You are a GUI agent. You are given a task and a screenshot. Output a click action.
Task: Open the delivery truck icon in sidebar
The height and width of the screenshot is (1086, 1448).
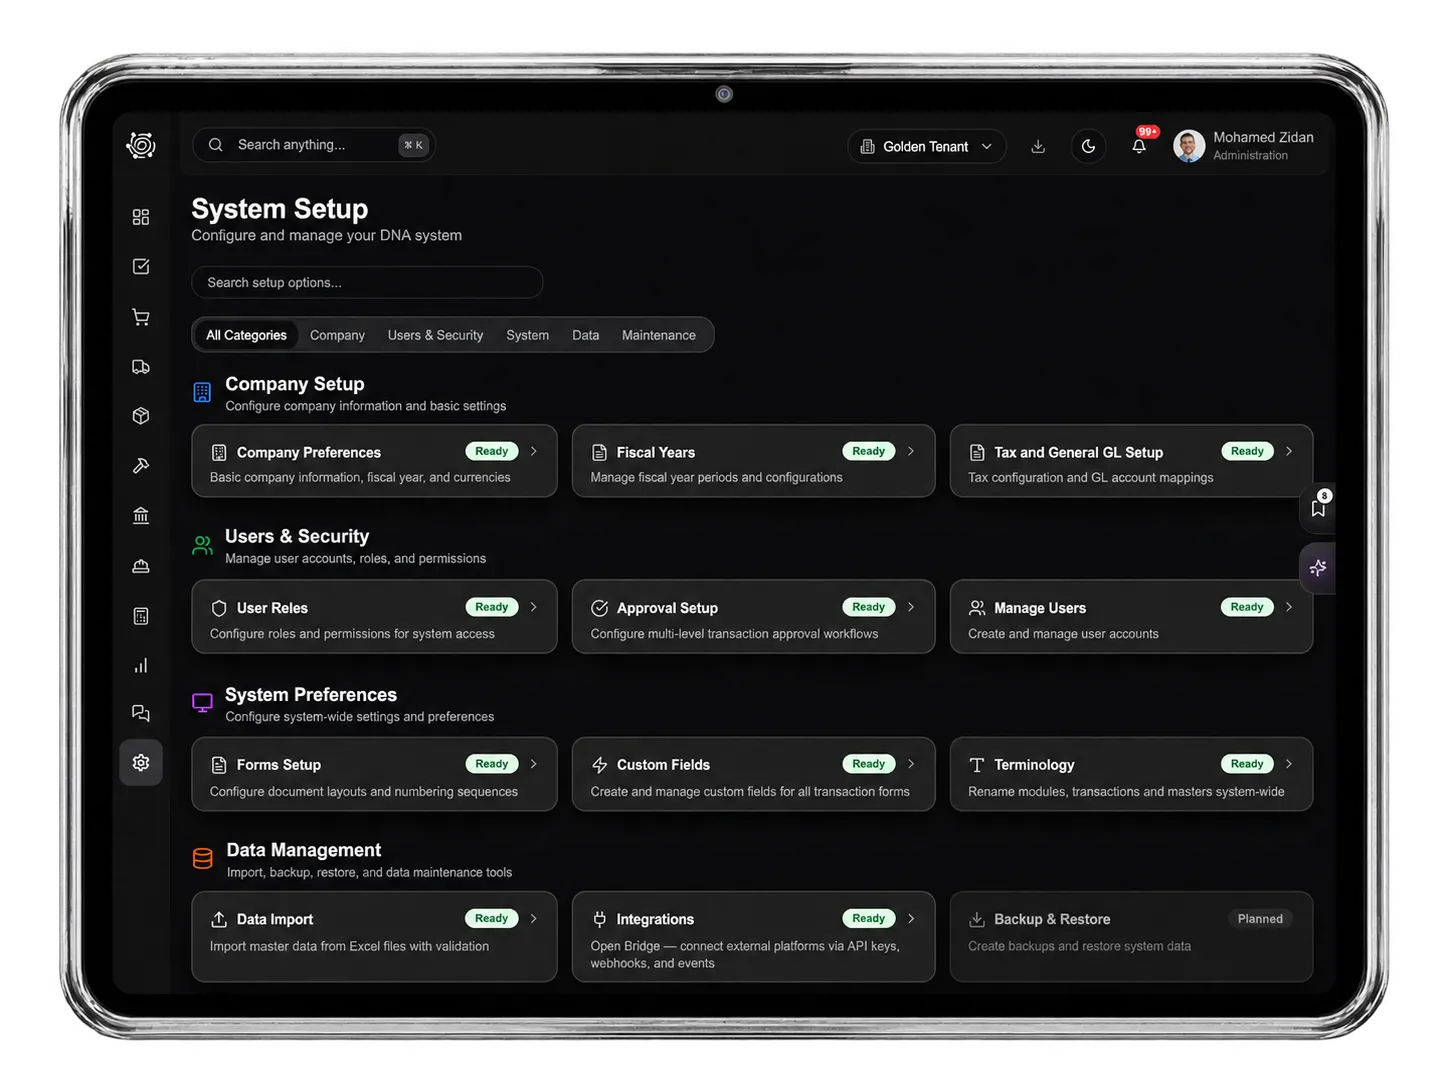tap(141, 367)
